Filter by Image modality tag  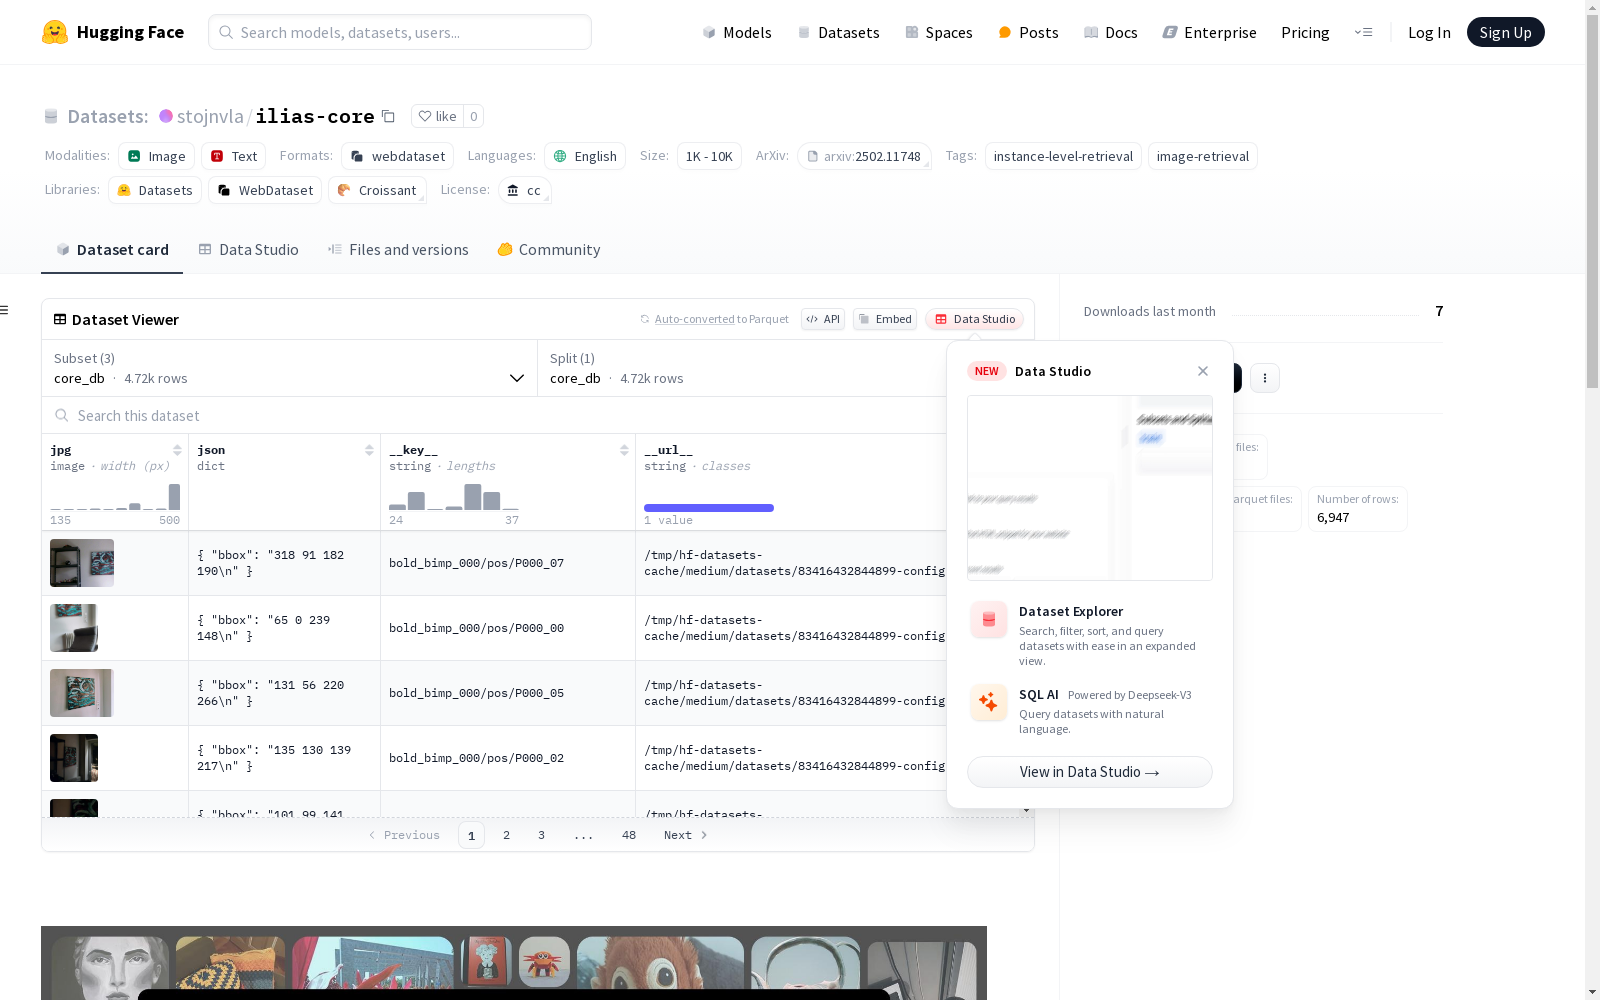pyautogui.click(x=156, y=156)
